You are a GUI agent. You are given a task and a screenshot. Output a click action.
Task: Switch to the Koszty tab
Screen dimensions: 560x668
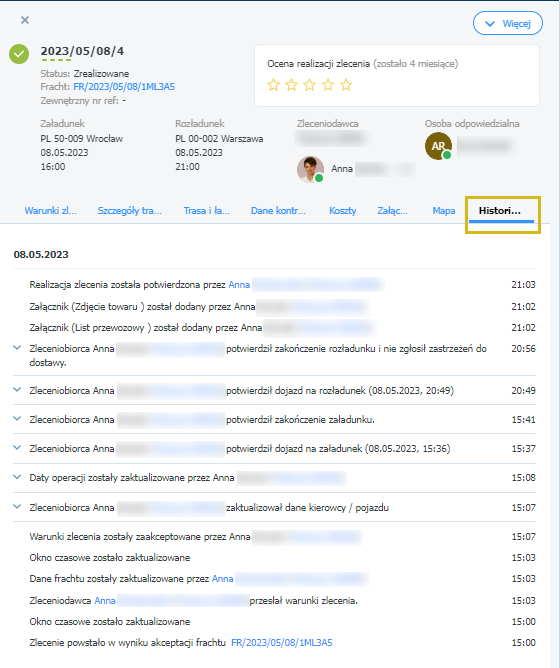tap(343, 210)
